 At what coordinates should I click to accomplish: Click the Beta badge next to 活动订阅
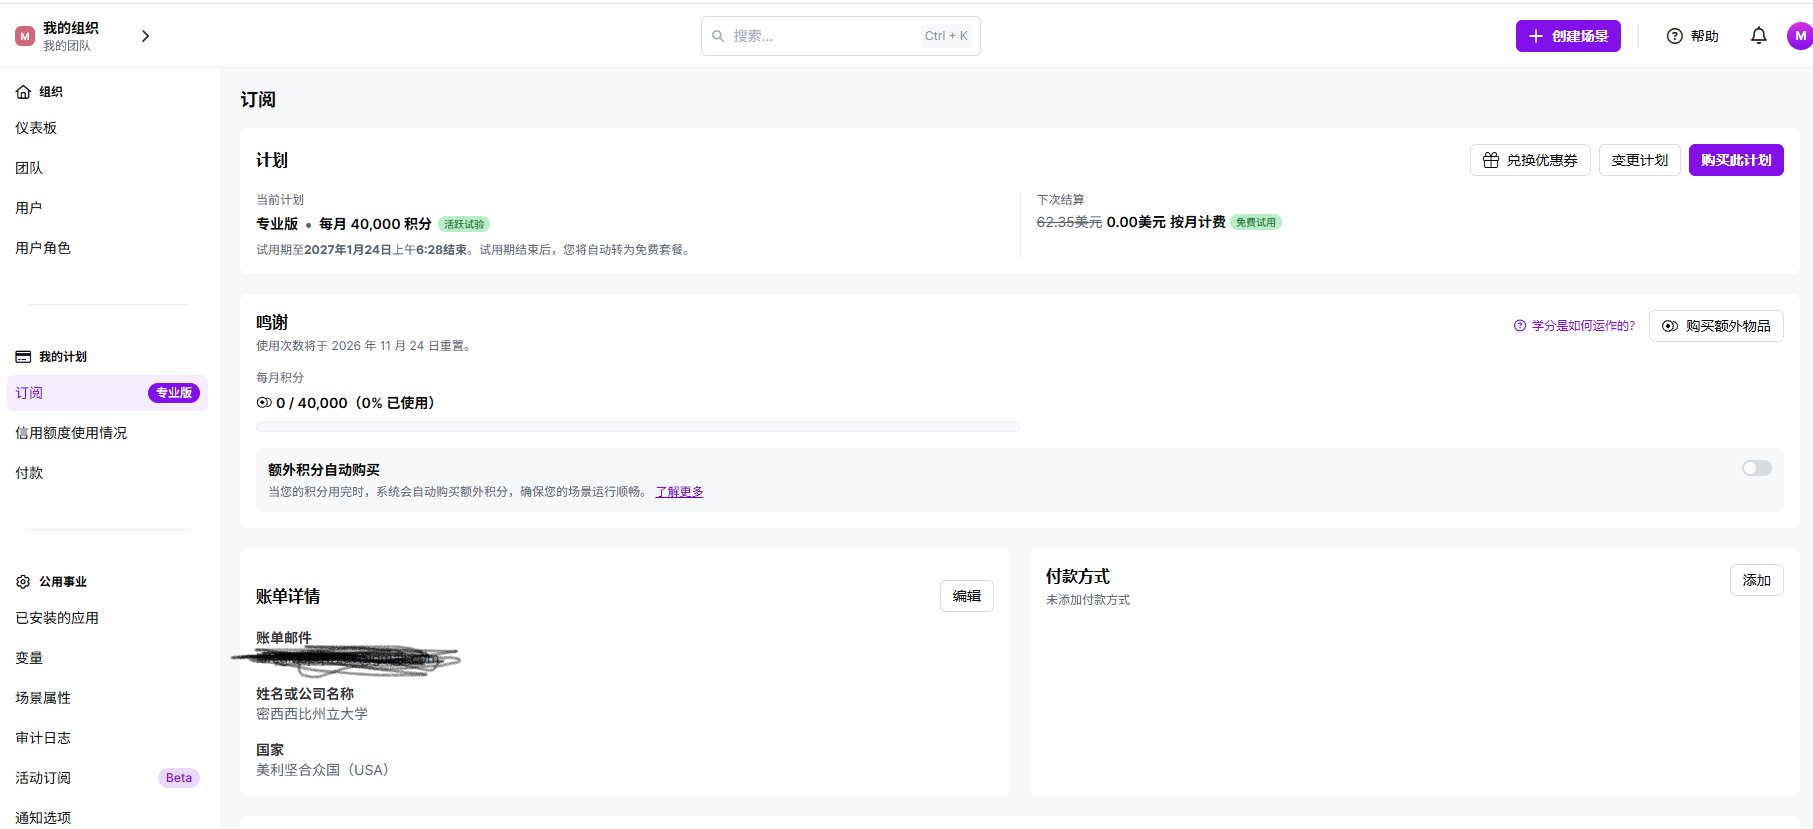(x=179, y=778)
